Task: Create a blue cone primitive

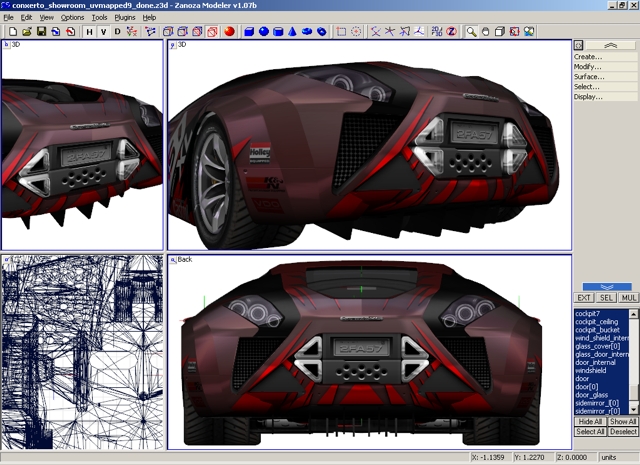Action: pyautogui.click(x=293, y=31)
